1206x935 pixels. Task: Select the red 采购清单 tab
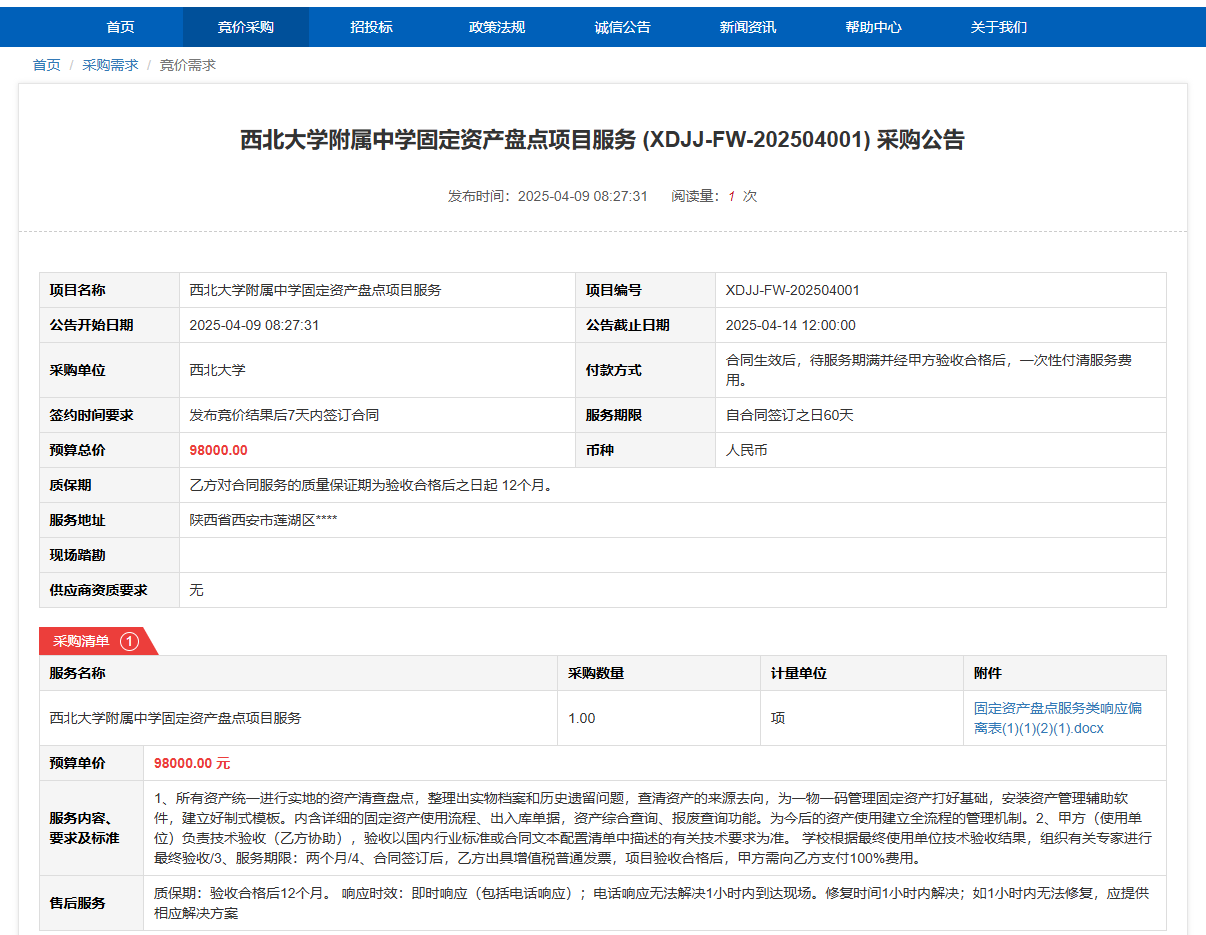tap(82, 641)
